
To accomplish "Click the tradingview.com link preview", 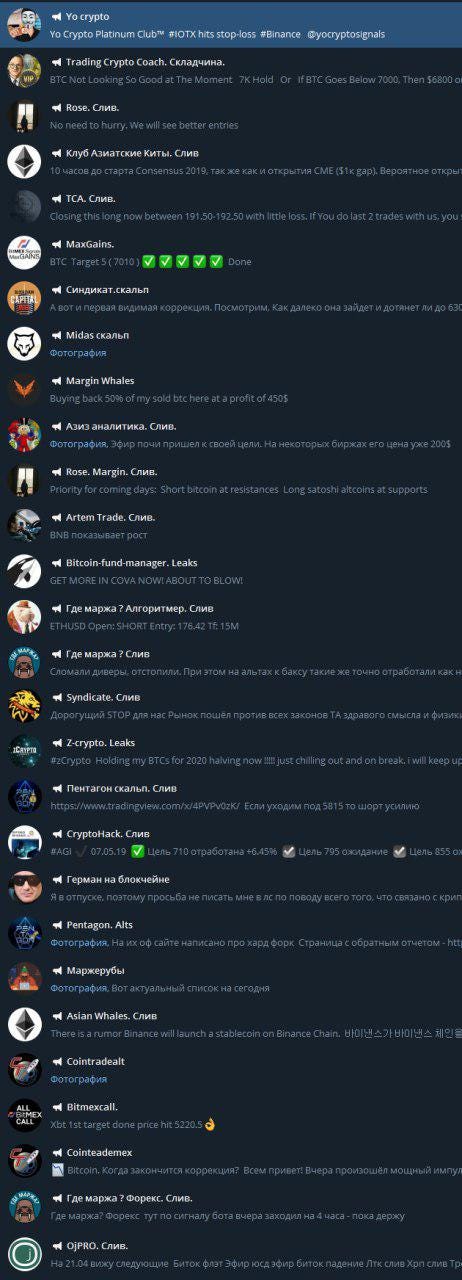I will [147, 806].
